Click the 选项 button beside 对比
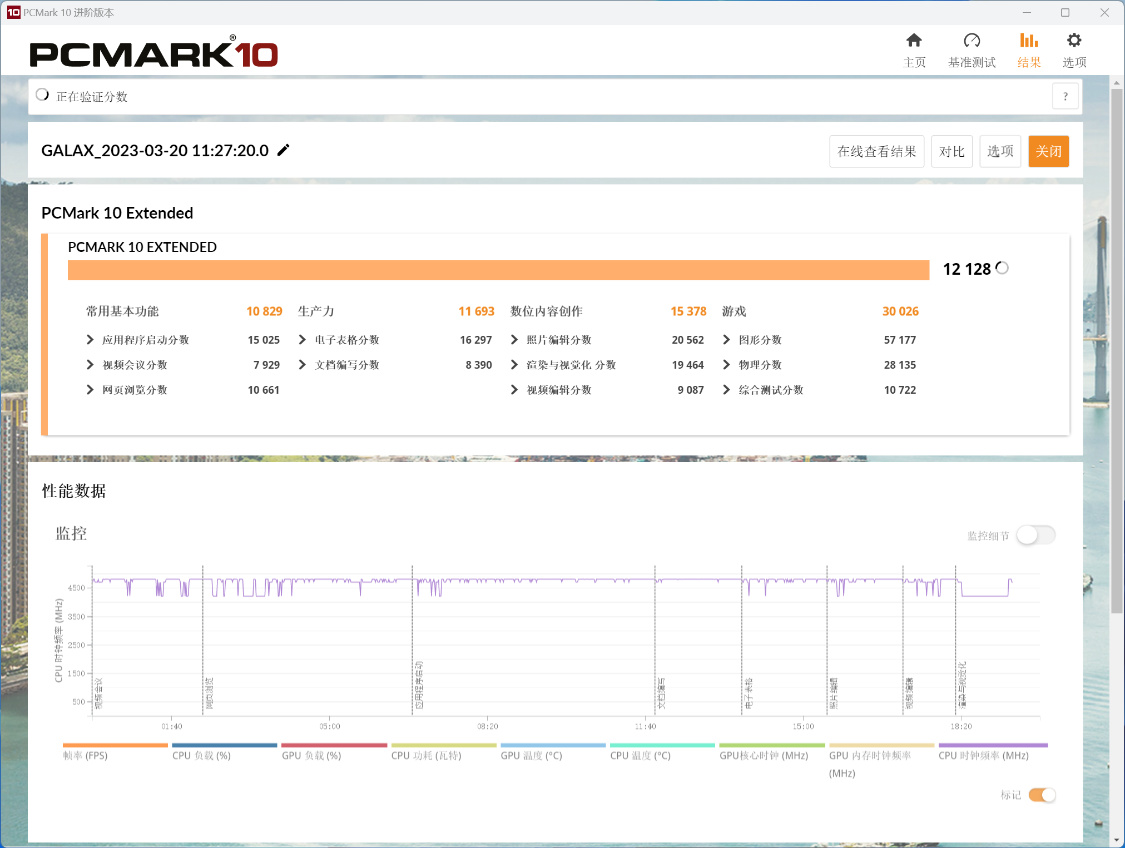1125x848 pixels. 1000,151
